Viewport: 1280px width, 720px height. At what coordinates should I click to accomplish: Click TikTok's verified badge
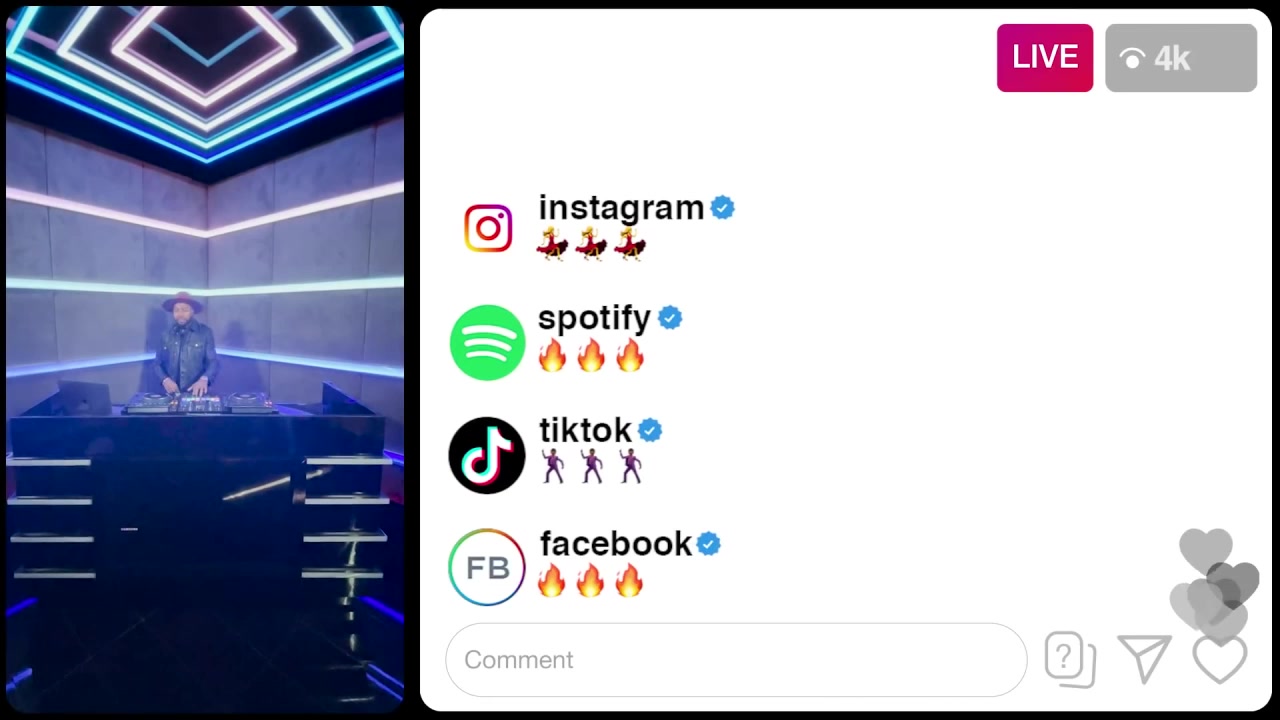click(x=650, y=431)
